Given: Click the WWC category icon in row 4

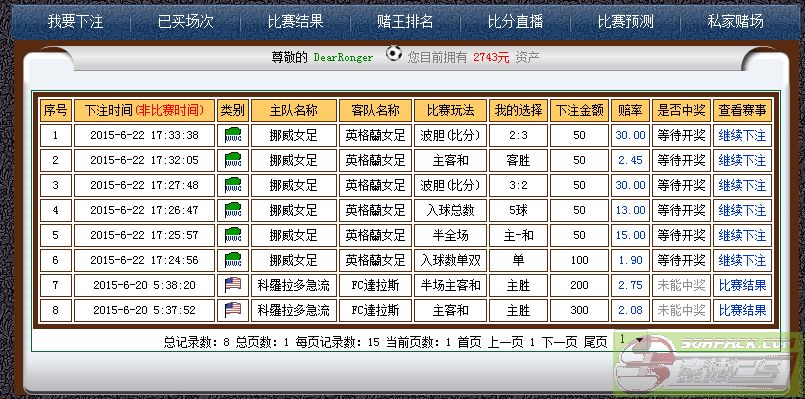Looking at the screenshot, I should tap(233, 211).
